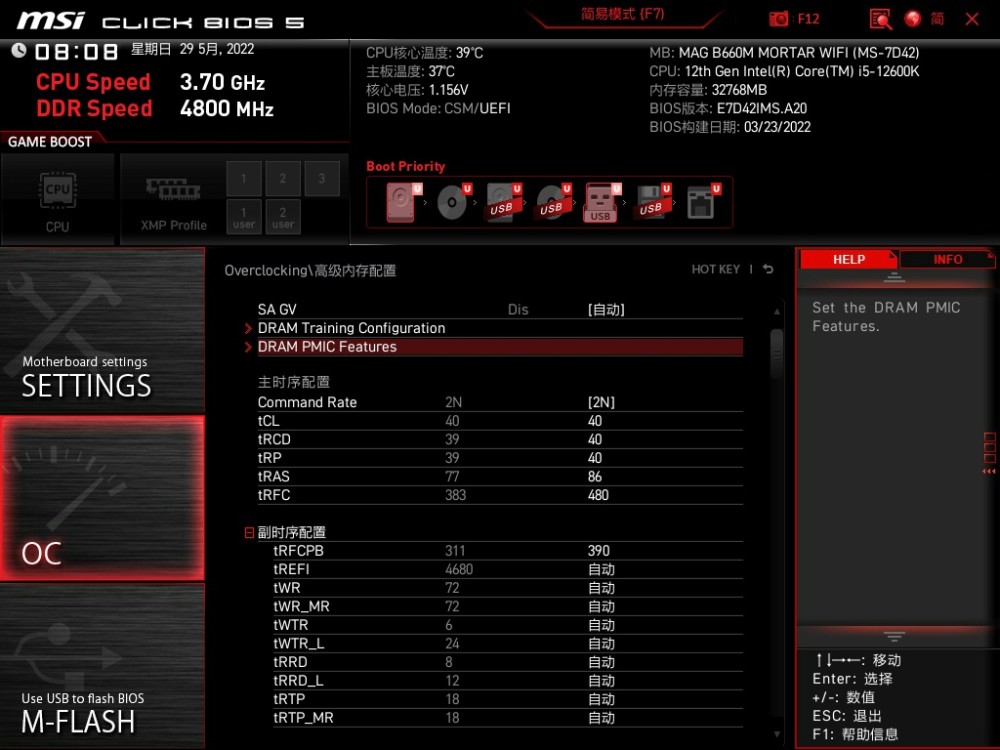Collapse the 副时序配置 section
Screen dimensions: 1000x750
(x=249, y=532)
